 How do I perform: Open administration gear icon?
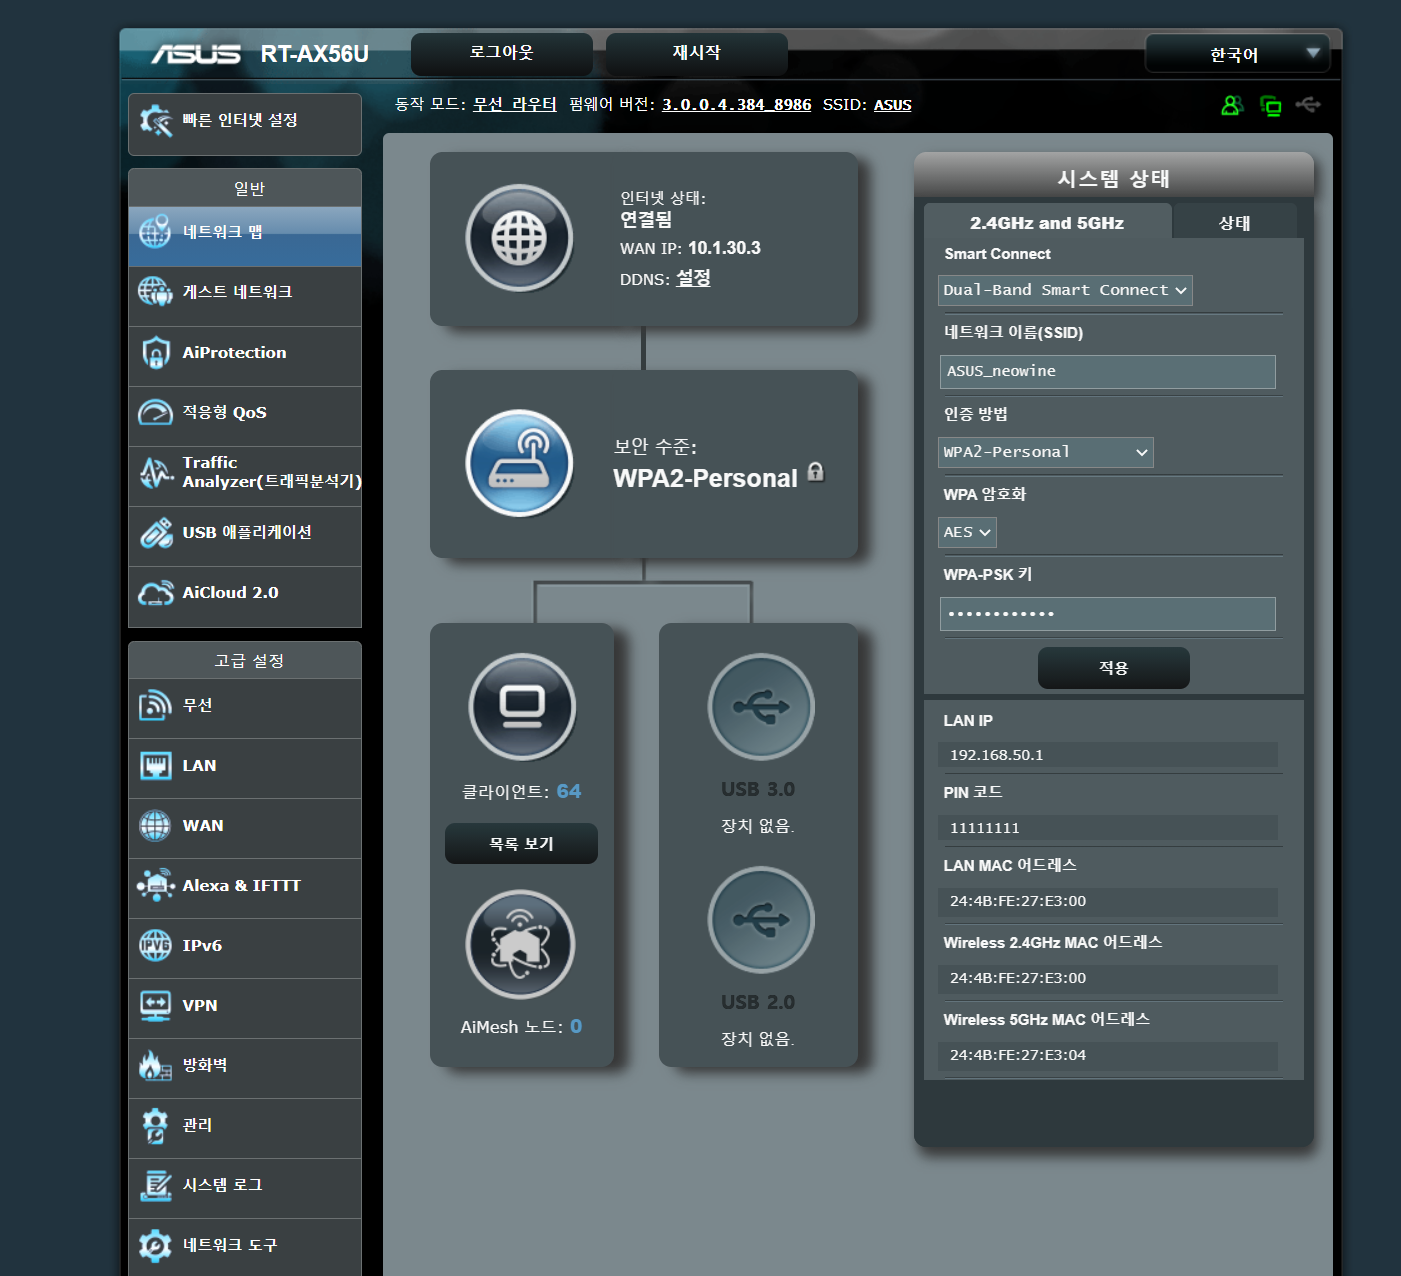[x=155, y=1125]
